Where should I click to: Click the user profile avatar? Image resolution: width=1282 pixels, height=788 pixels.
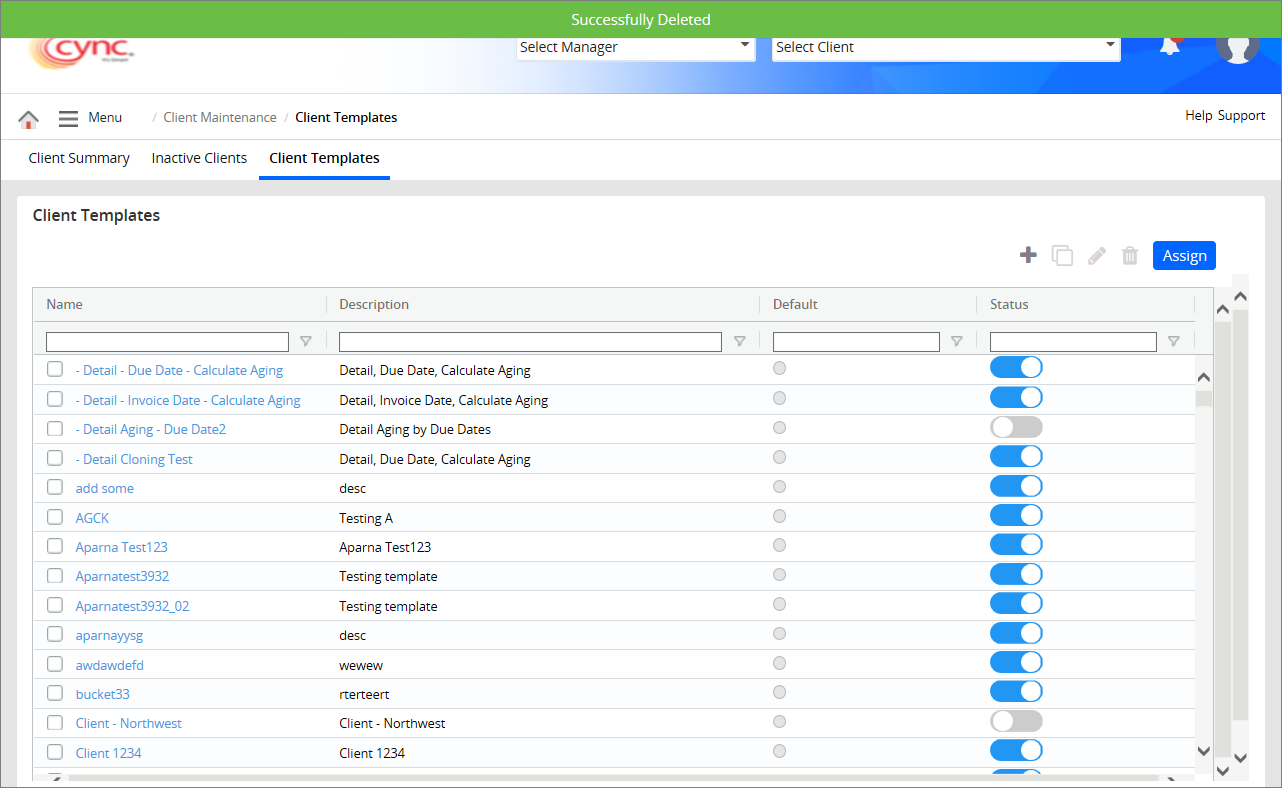pyautogui.click(x=1237, y=46)
